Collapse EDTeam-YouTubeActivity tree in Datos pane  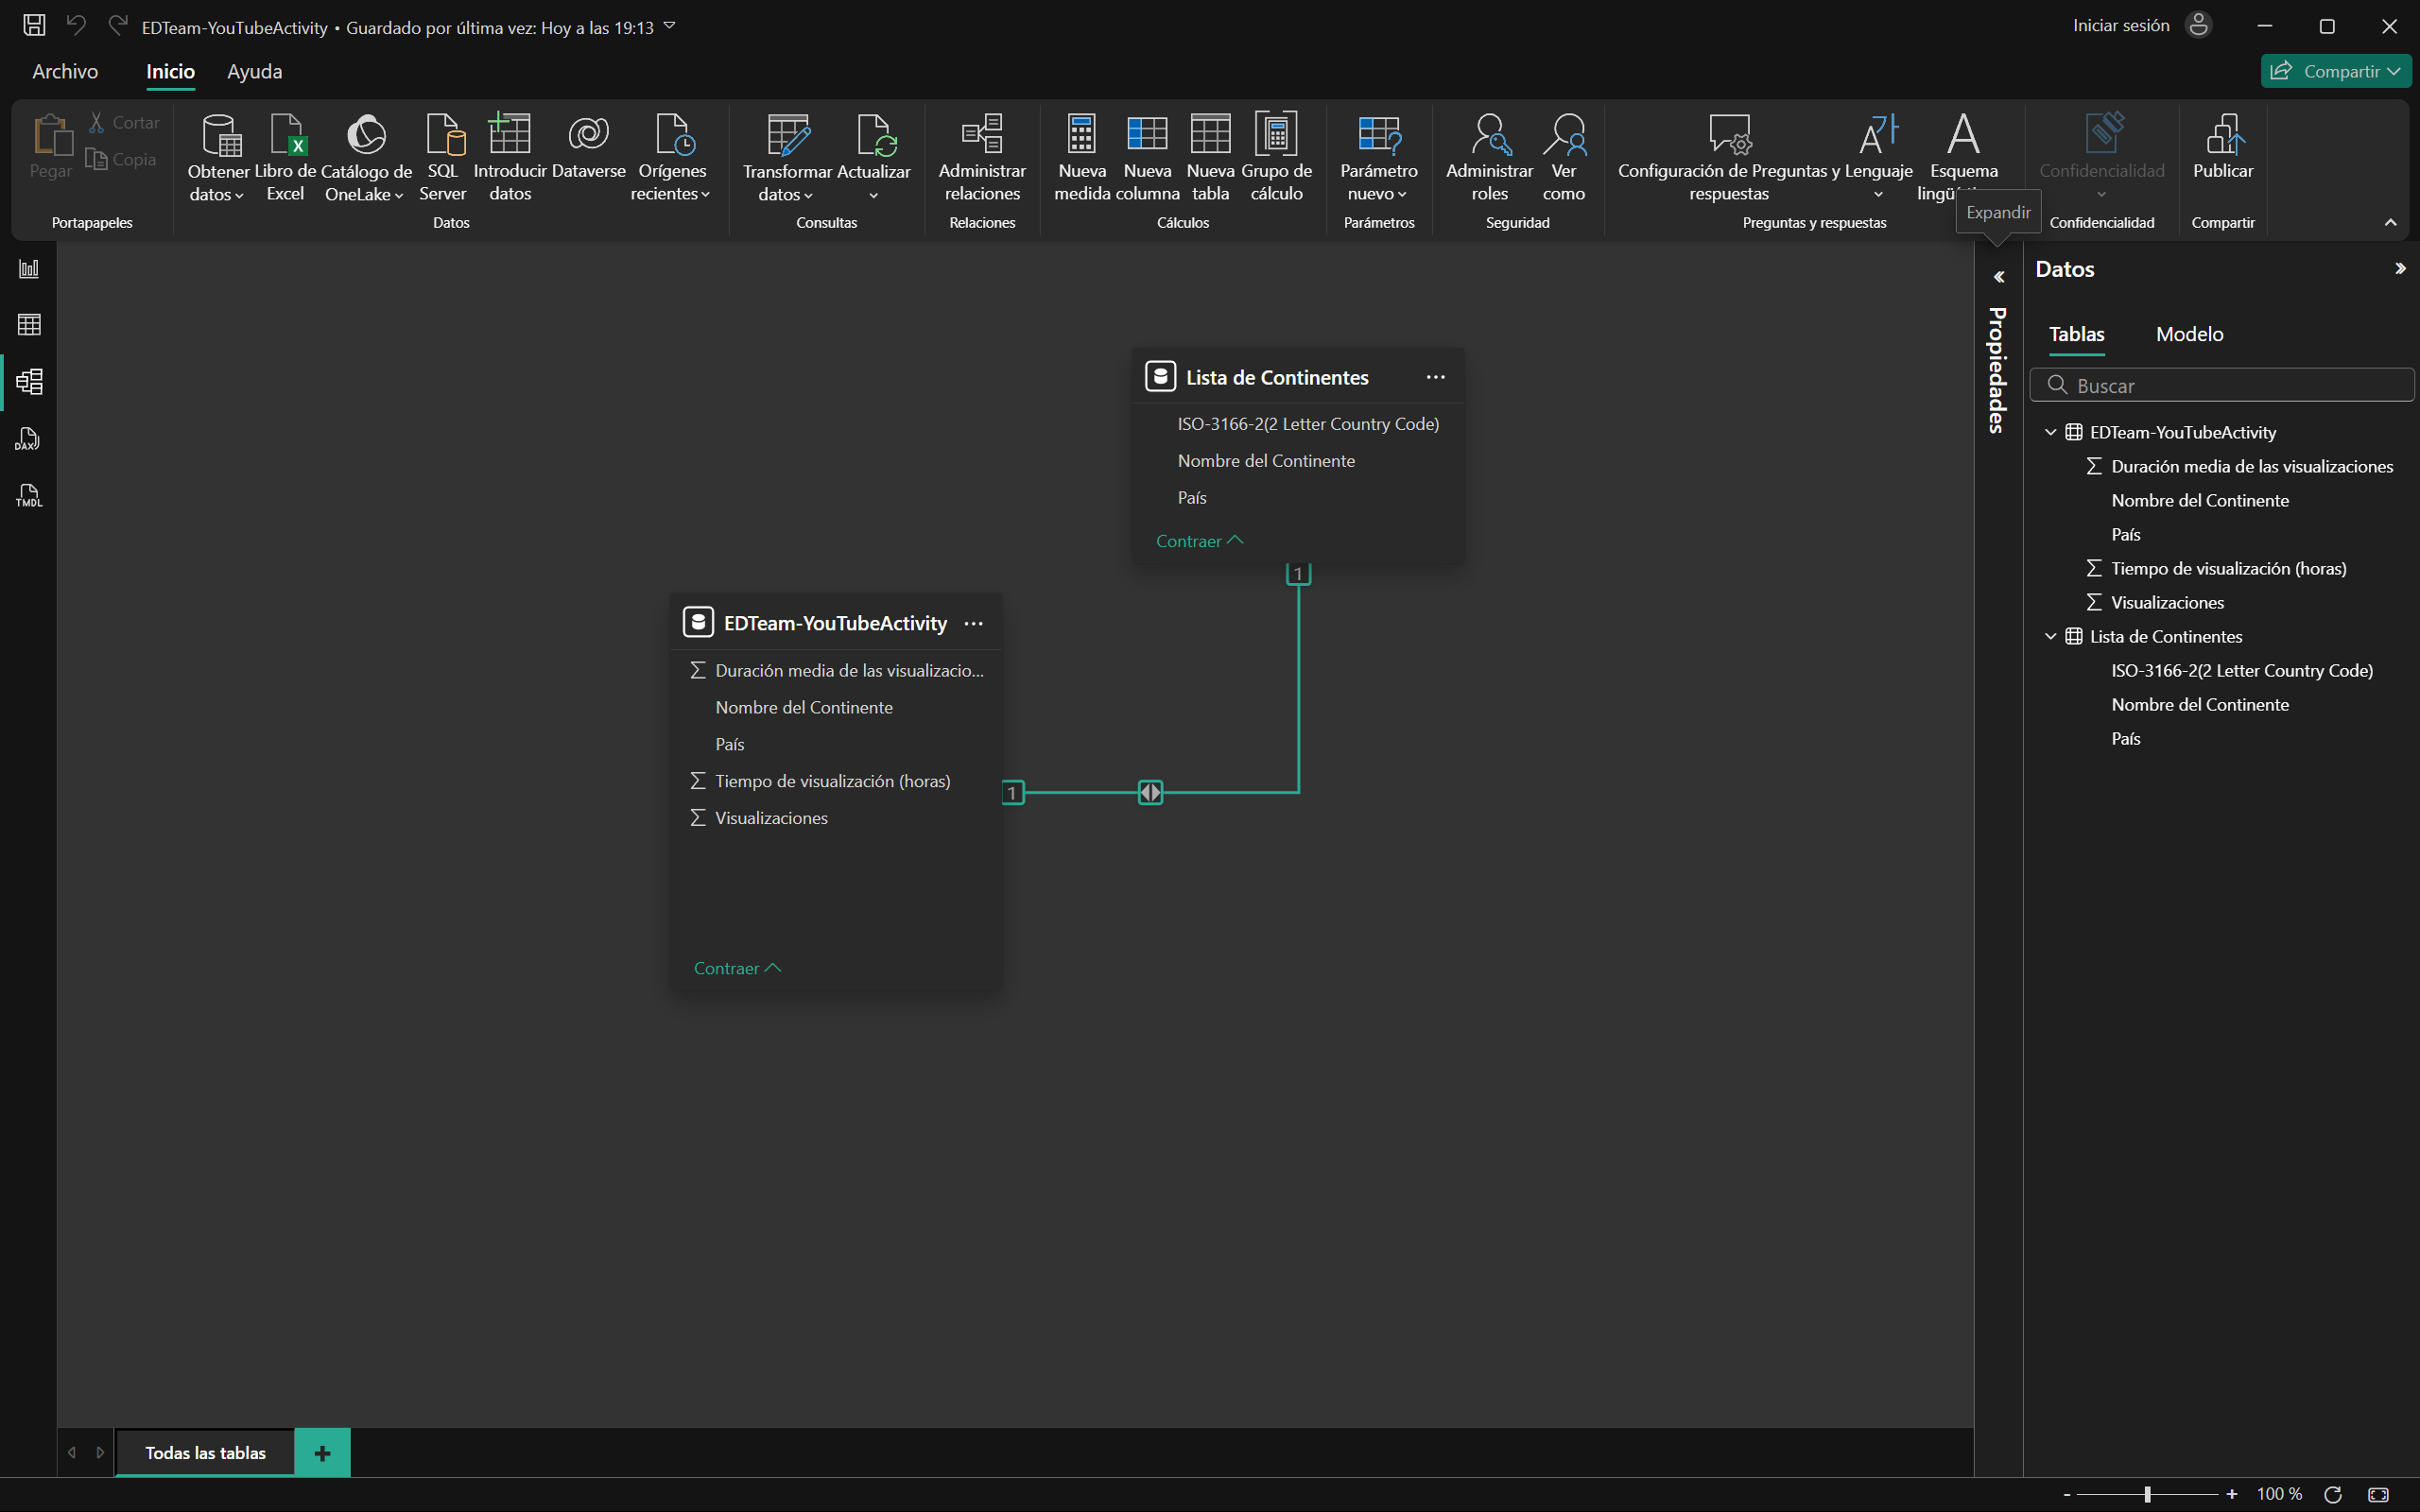(2050, 432)
